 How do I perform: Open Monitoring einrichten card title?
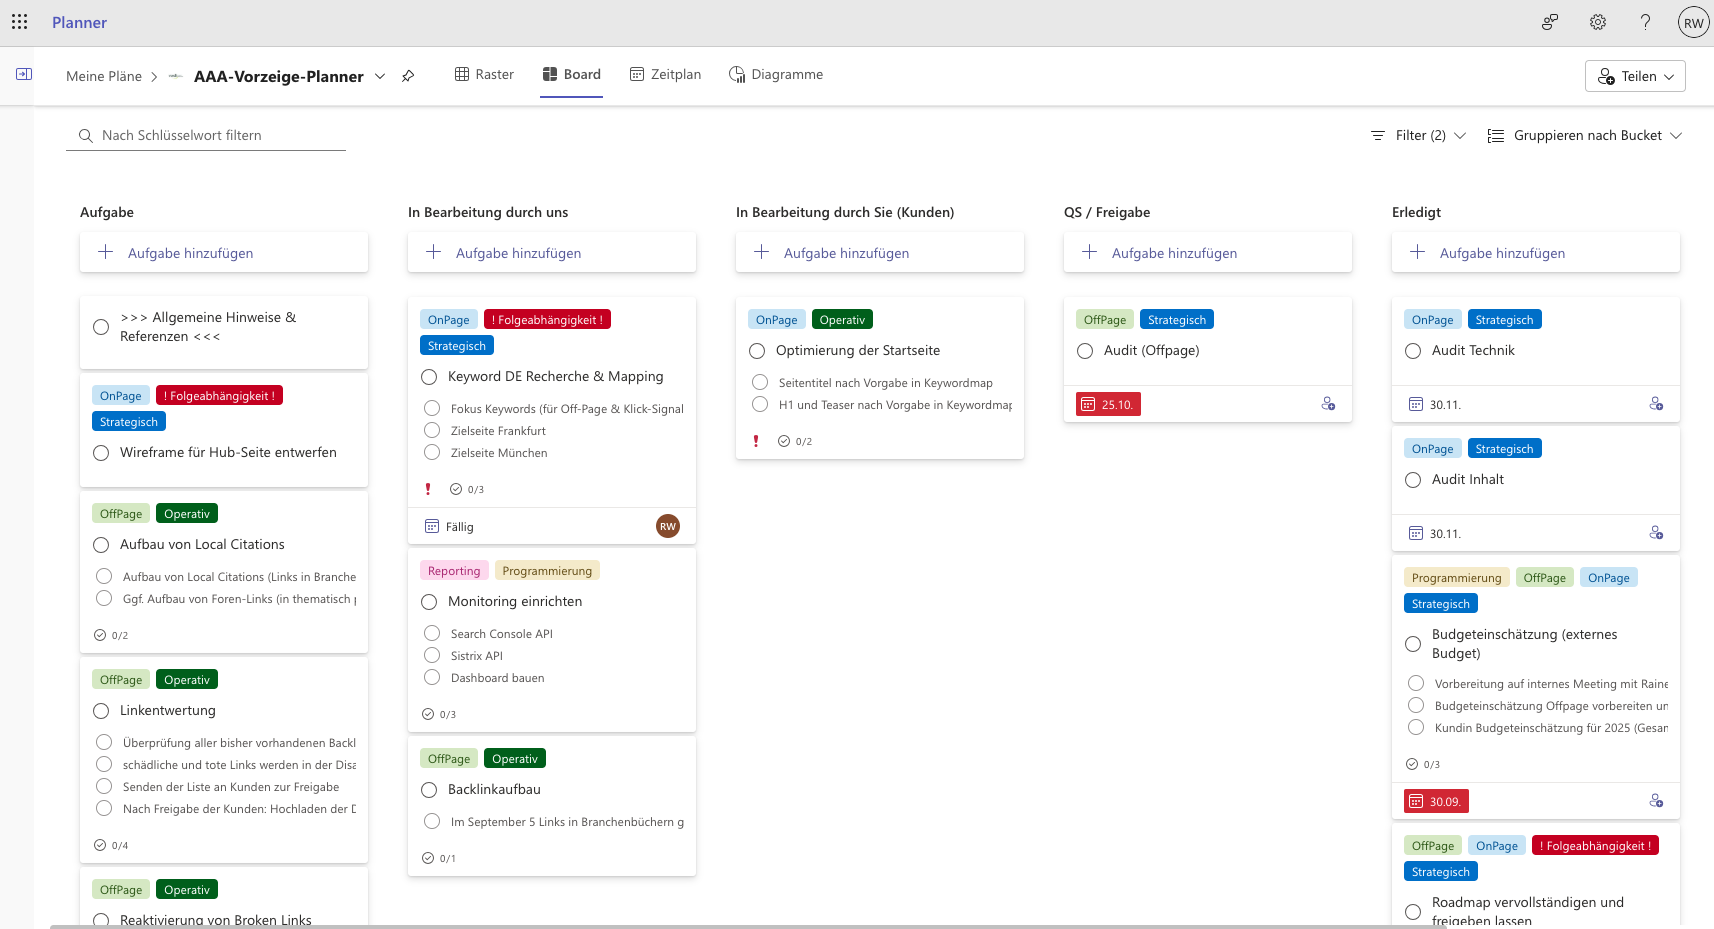515,601
